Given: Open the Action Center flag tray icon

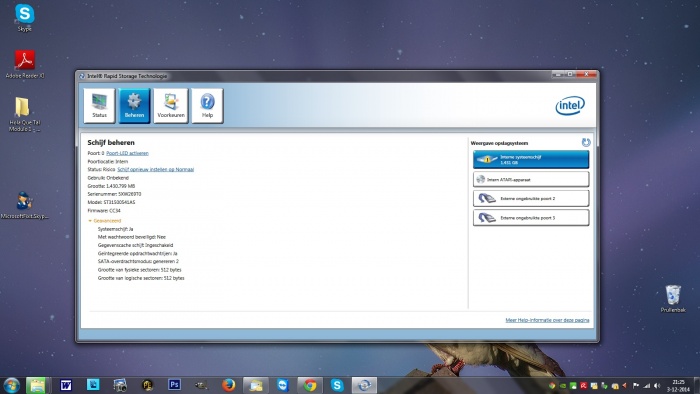Looking at the screenshot, I should [636, 386].
